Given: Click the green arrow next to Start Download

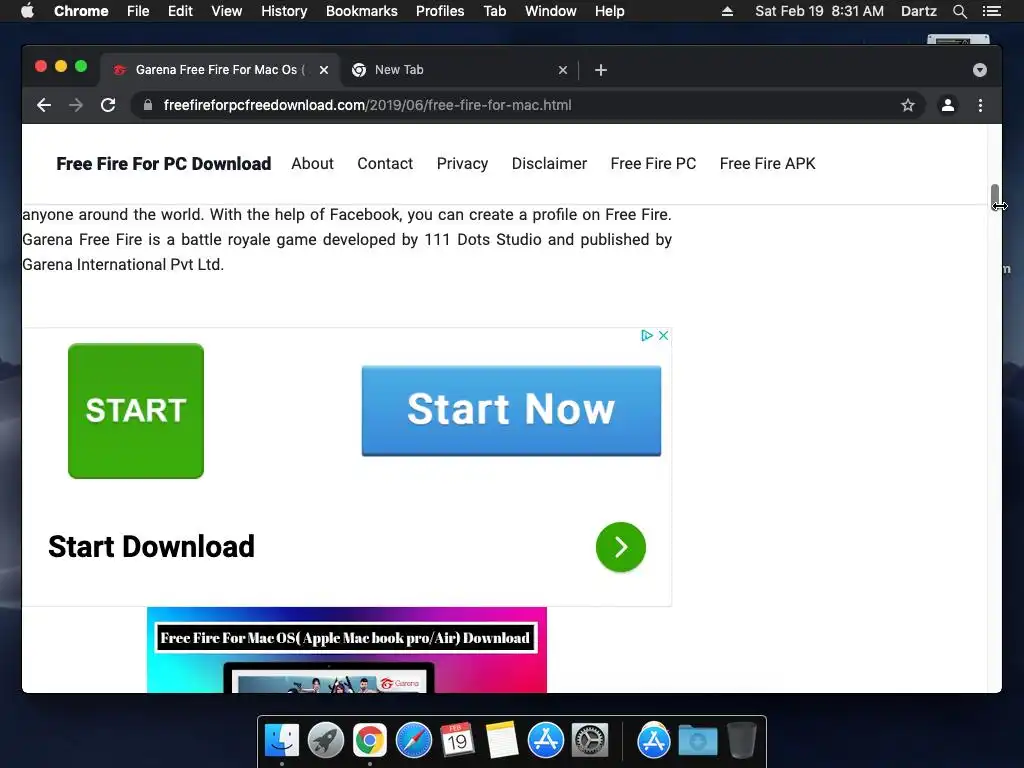Looking at the screenshot, I should [620, 547].
